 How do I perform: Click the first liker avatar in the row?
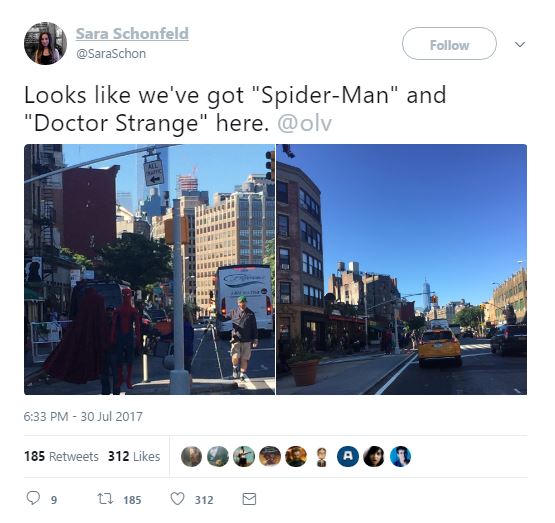click(191, 456)
